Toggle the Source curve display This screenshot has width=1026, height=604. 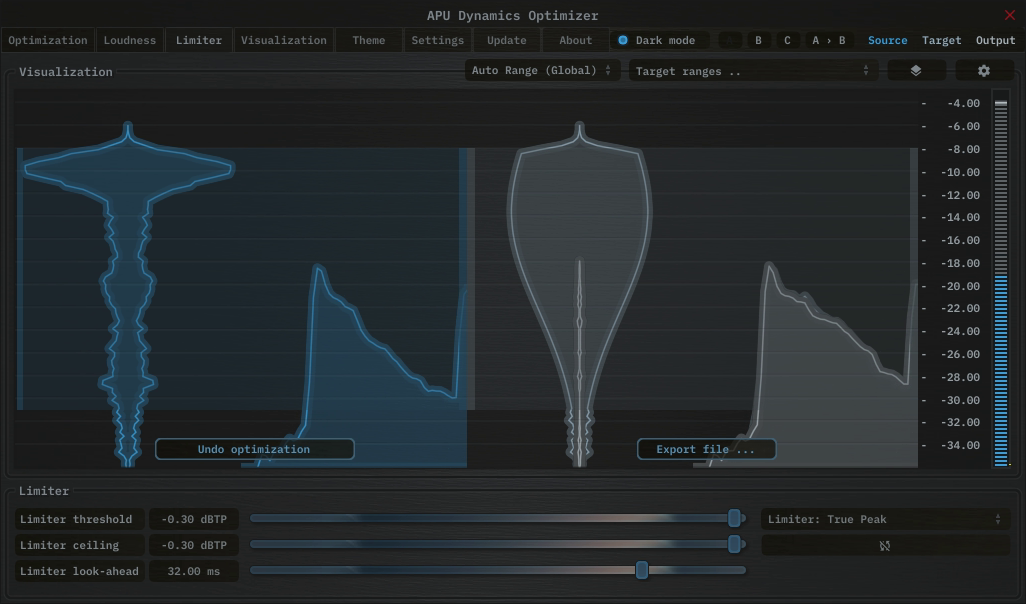pyautogui.click(x=887, y=40)
